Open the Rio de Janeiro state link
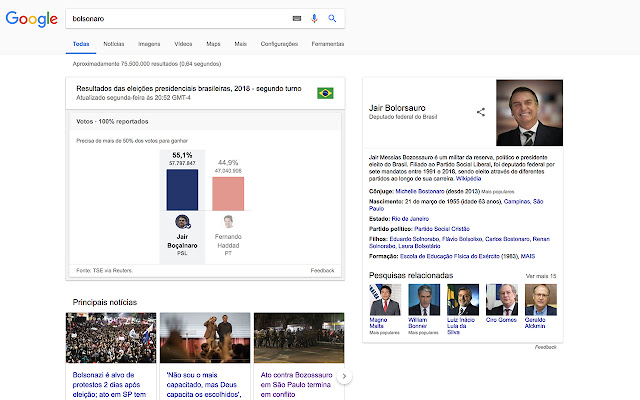The image size is (640, 400). click(410, 219)
